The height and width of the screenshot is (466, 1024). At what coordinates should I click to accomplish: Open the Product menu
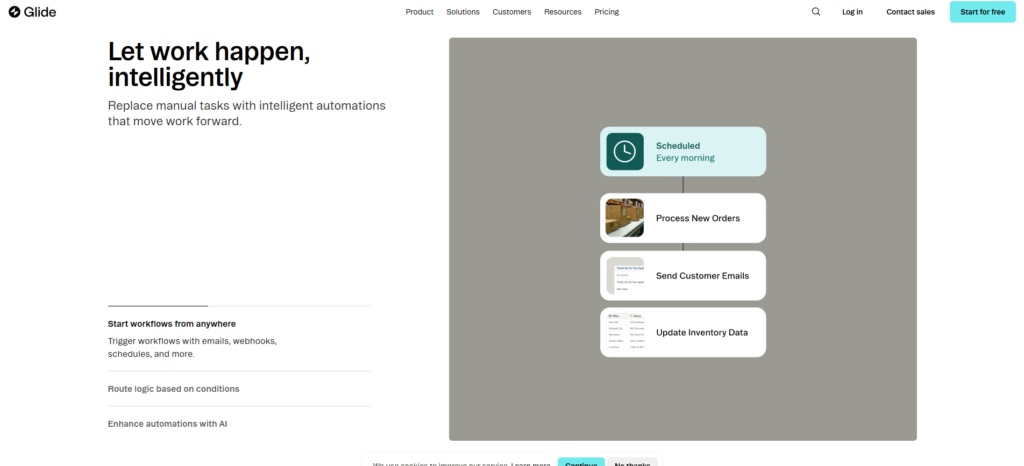point(419,12)
